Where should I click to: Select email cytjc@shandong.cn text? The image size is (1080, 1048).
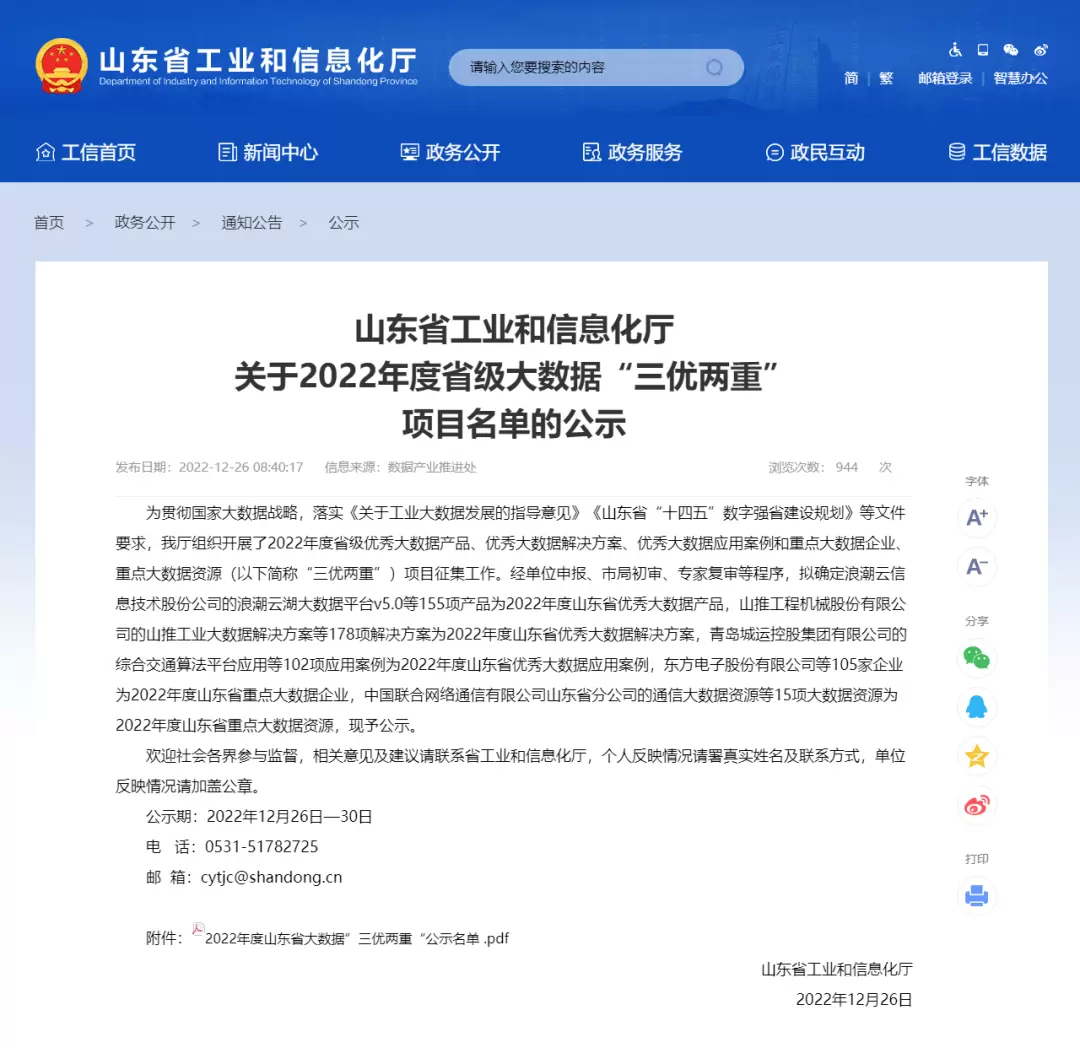tap(271, 877)
